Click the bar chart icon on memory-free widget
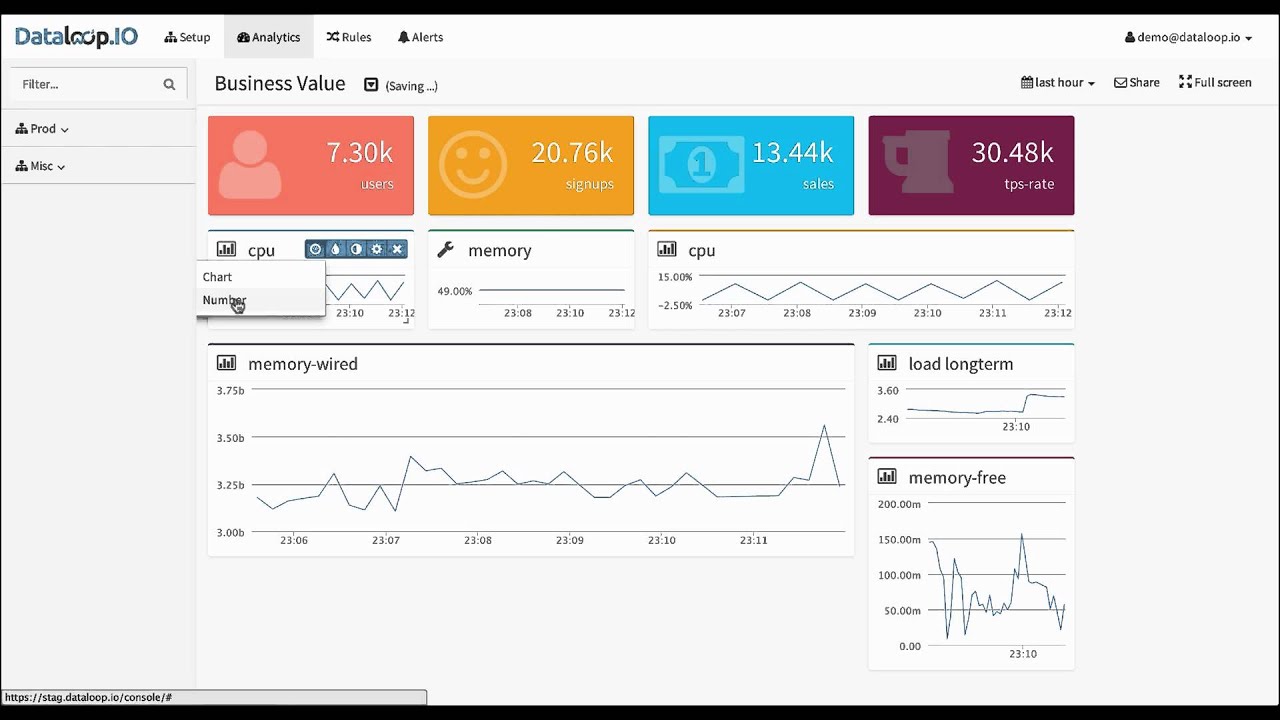The height and width of the screenshot is (720, 1280). [x=887, y=477]
